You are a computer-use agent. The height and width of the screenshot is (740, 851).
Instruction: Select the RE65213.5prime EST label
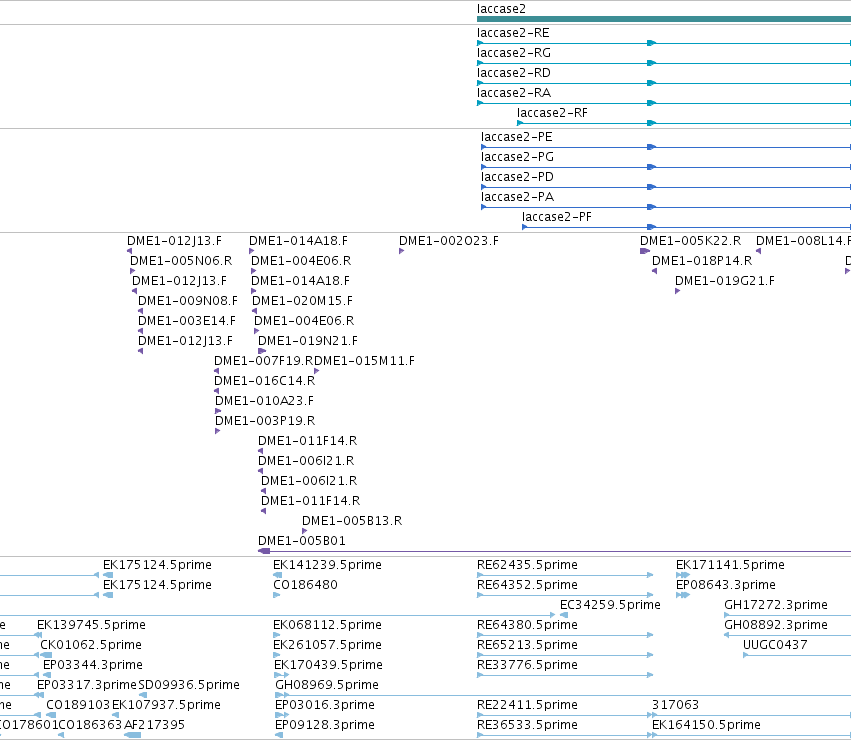point(527,646)
